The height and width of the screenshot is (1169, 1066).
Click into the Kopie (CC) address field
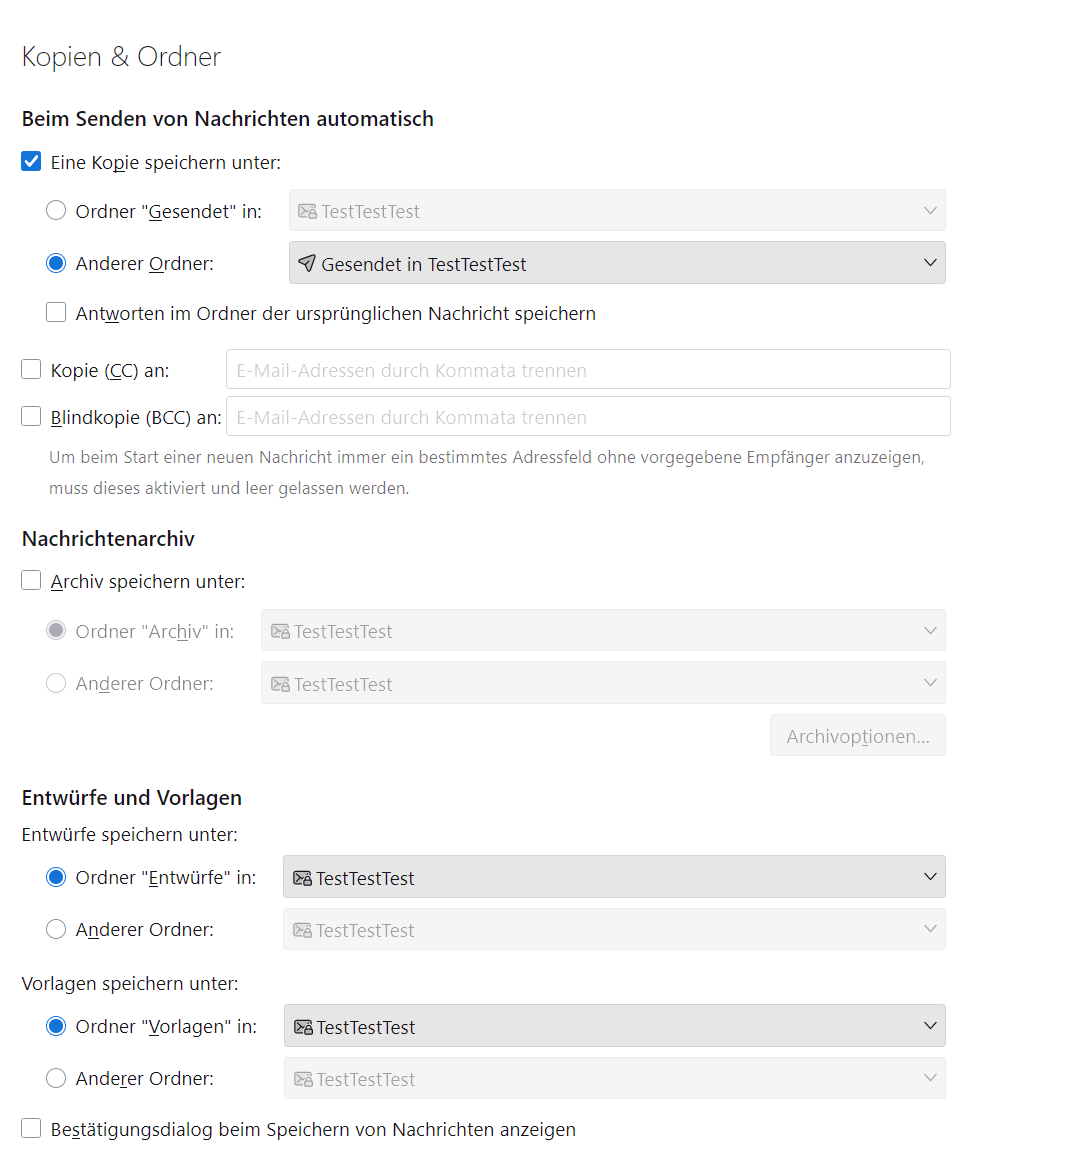tap(588, 370)
